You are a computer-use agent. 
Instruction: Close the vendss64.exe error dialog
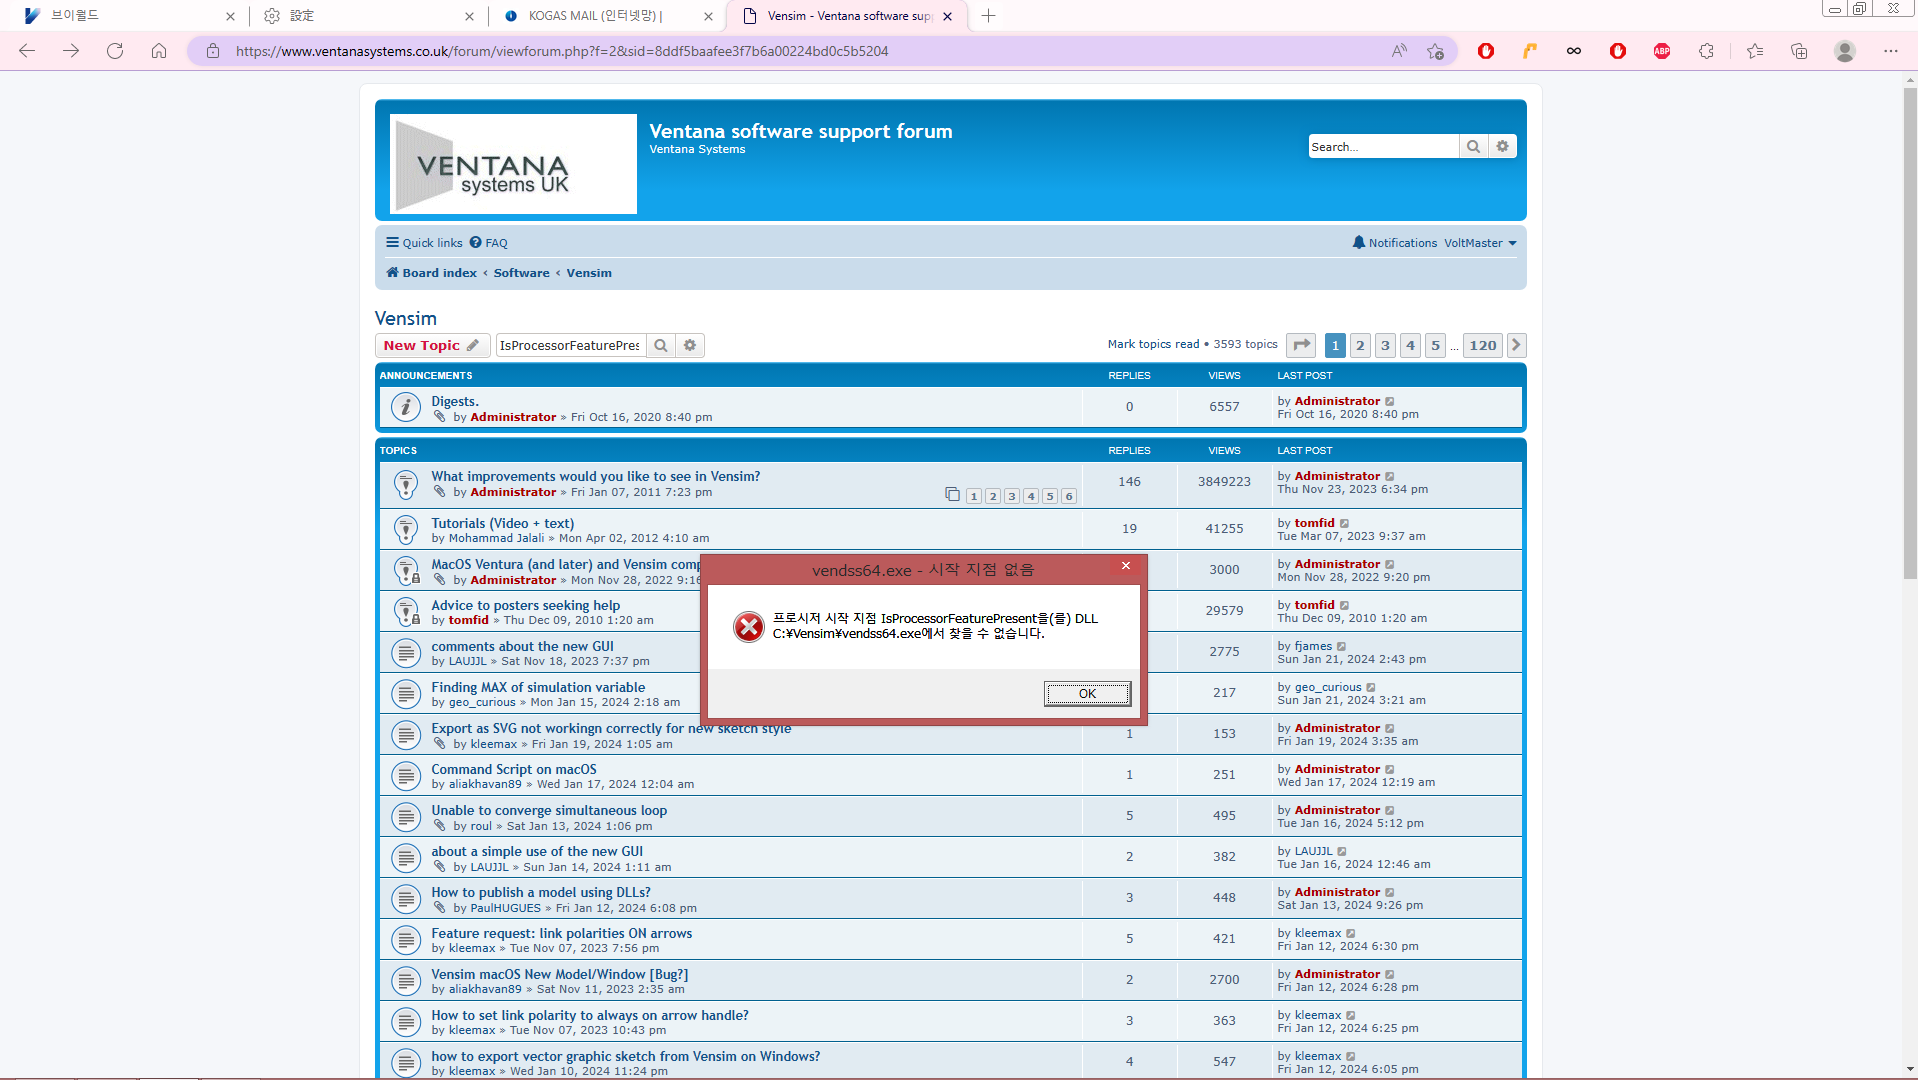(x=1125, y=566)
